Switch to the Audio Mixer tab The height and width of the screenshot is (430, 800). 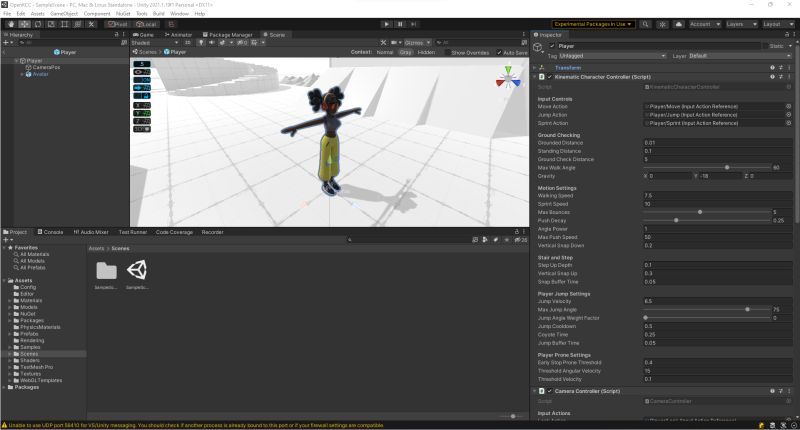(91, 232)
